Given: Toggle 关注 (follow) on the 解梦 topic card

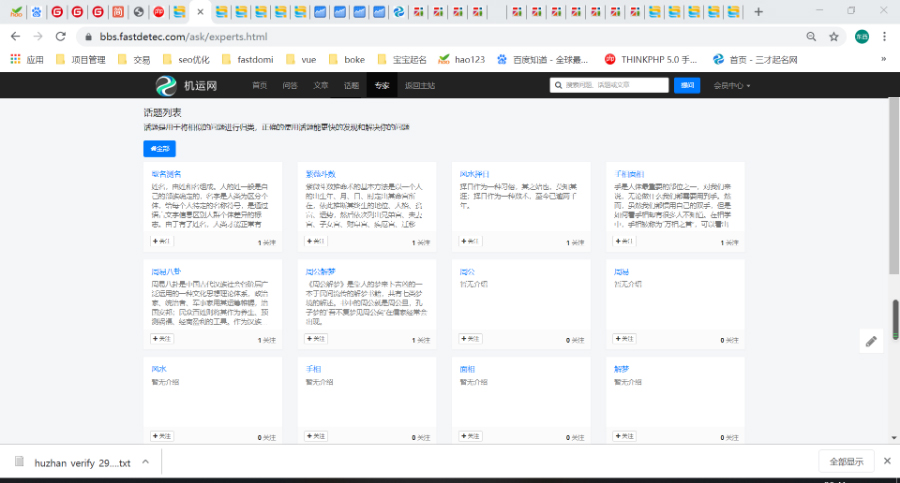Looking at the screenshot, I should [x=624, y=436].
